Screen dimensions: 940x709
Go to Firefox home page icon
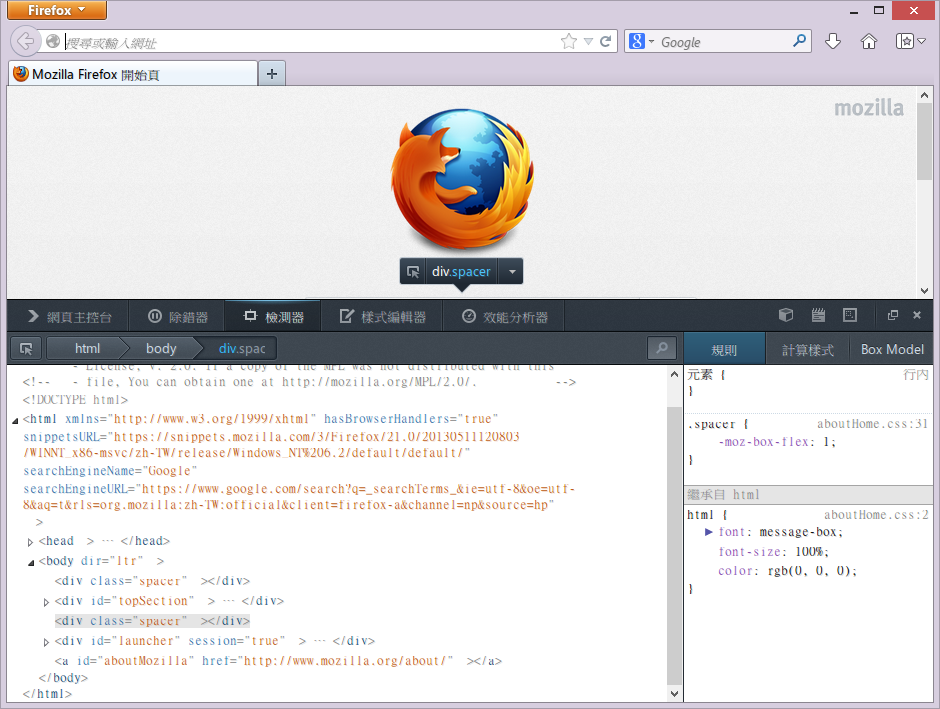pyautogui.click(x=869, y=42)
